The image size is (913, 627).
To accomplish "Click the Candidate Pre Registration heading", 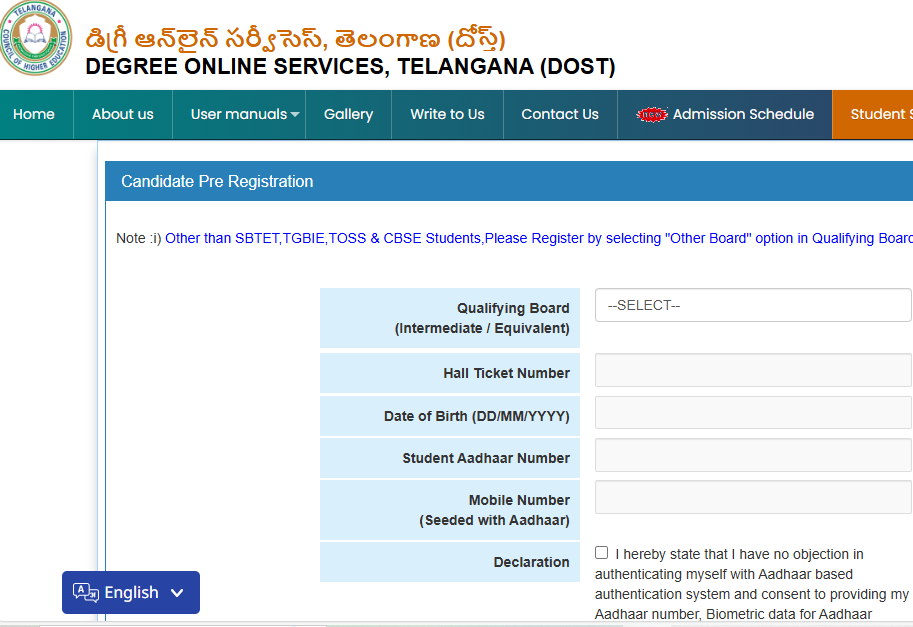I will [217, 182].
